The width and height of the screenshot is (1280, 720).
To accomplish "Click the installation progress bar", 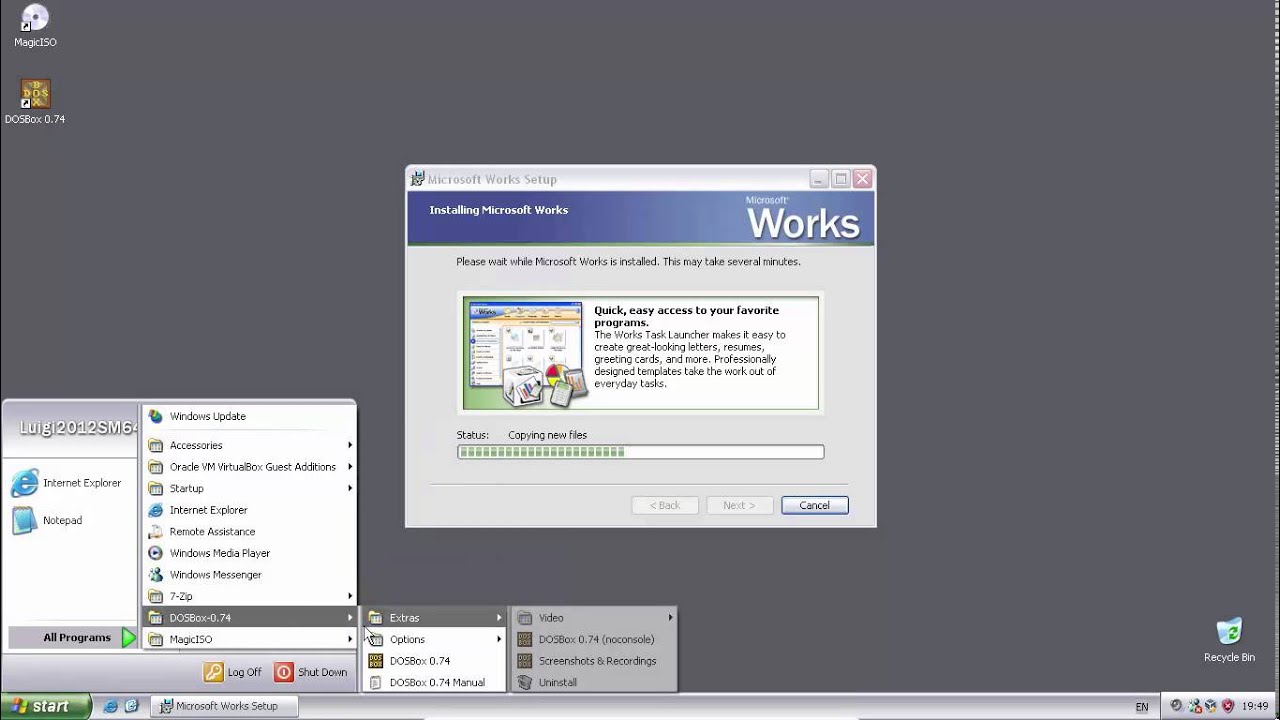I will [x=641, y=452].
